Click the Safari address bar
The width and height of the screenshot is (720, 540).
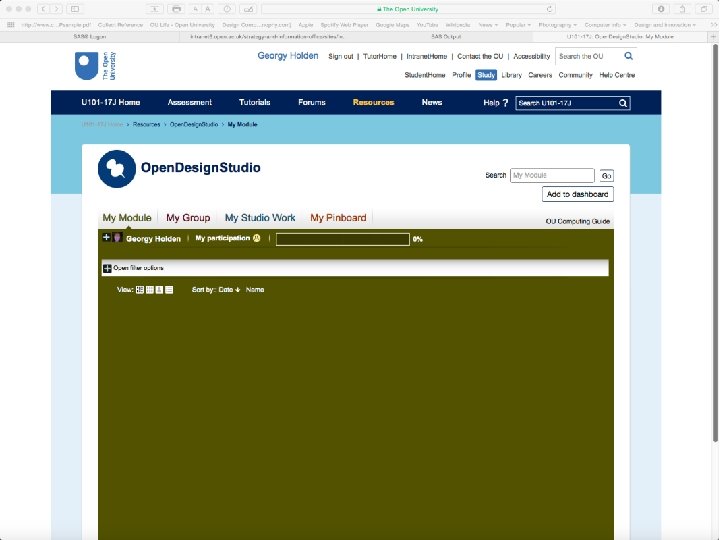point(409,9)
